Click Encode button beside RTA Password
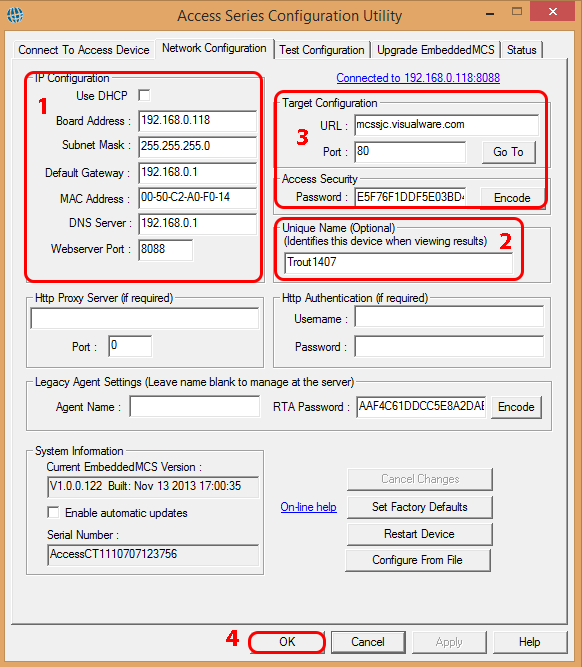Image resolution: width=582 pixels, height=667 pixels. [x=516, y=407]
